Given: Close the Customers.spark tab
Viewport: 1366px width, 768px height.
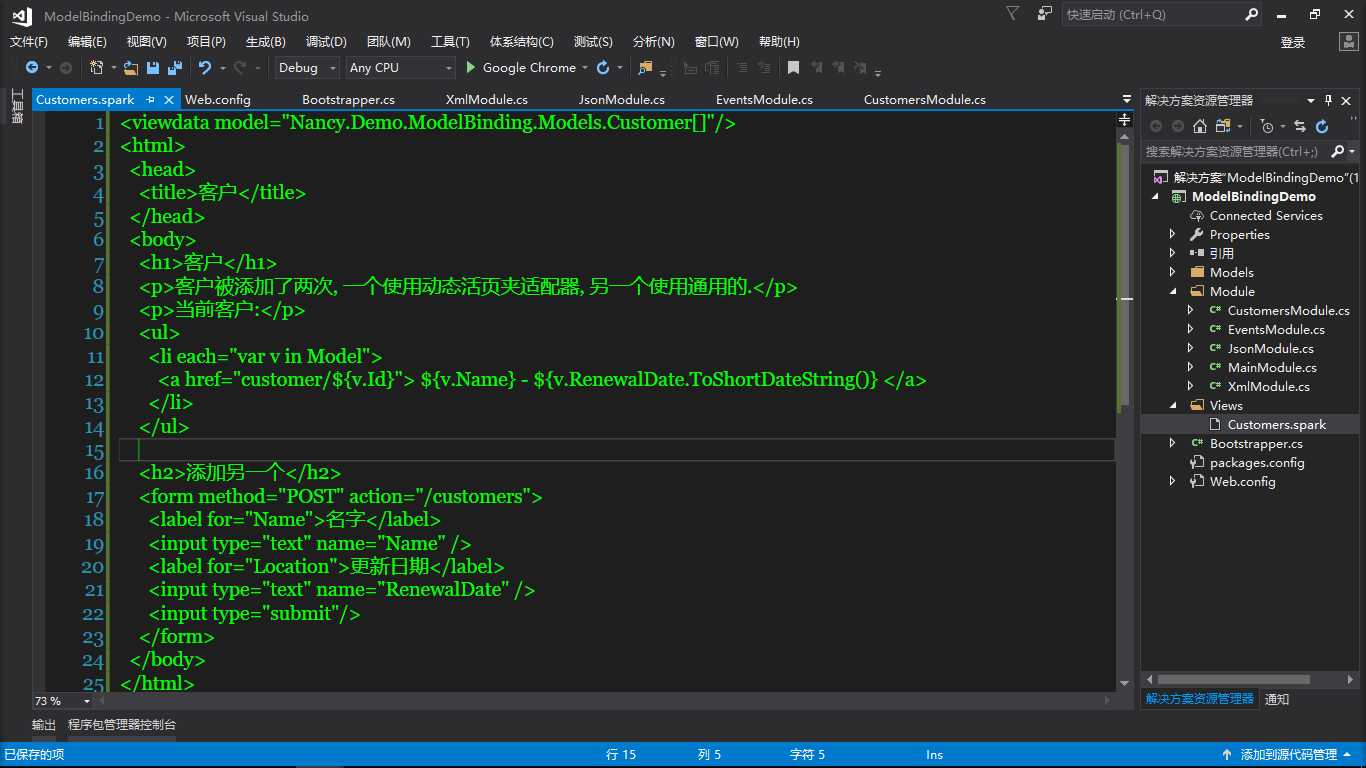Looking at the screenshot, I should [168, 100].
